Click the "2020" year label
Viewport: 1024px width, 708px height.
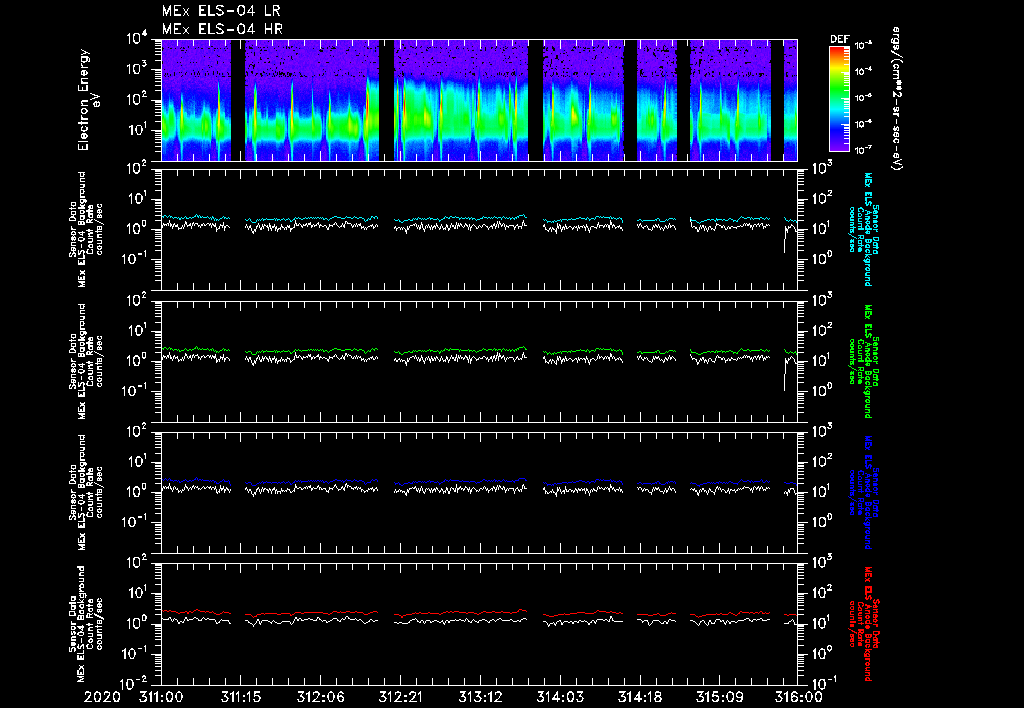[103, 697]
